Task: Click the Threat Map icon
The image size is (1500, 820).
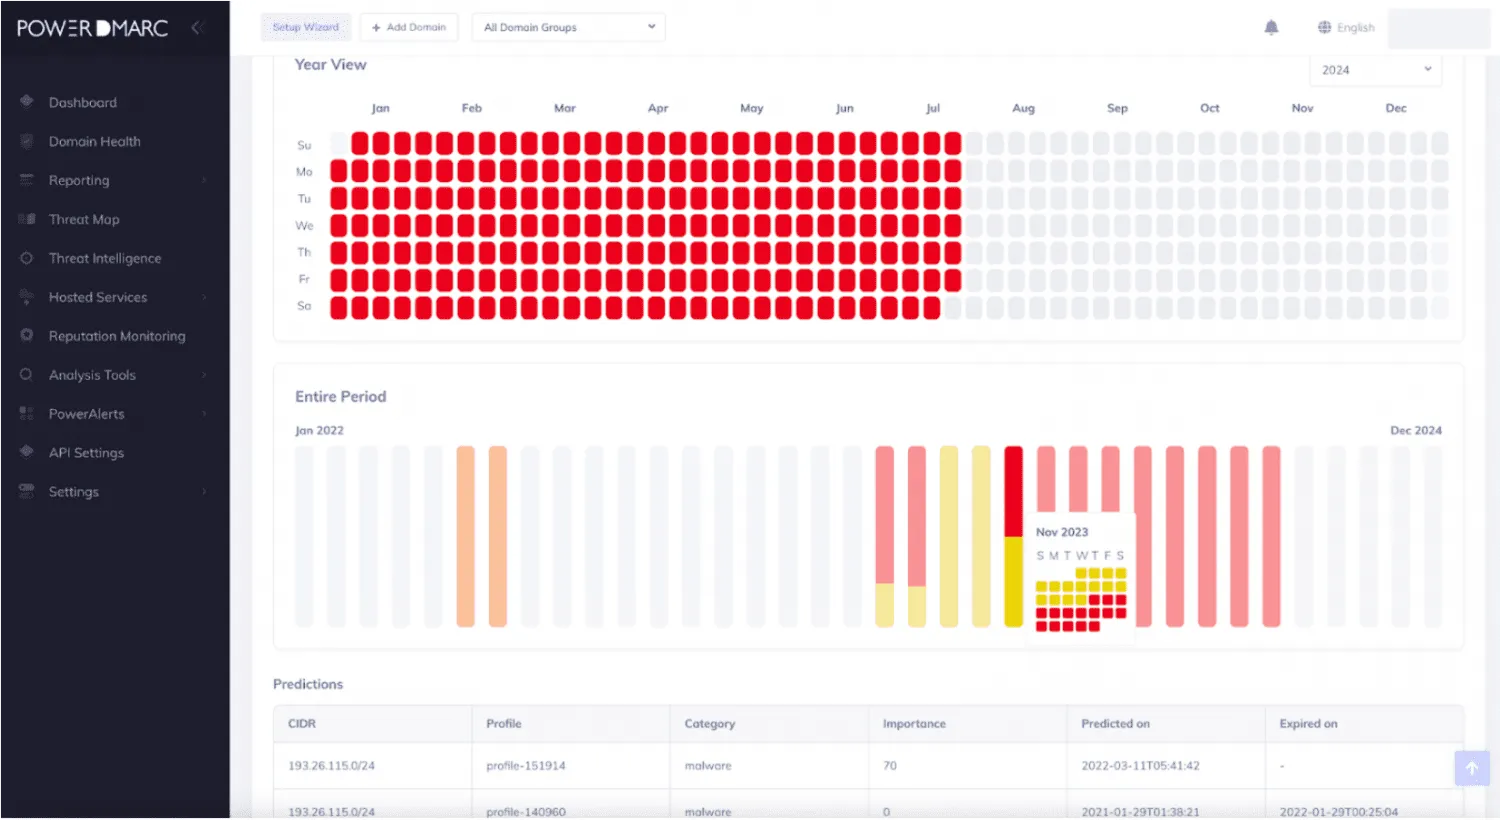Action: (27, 219)
